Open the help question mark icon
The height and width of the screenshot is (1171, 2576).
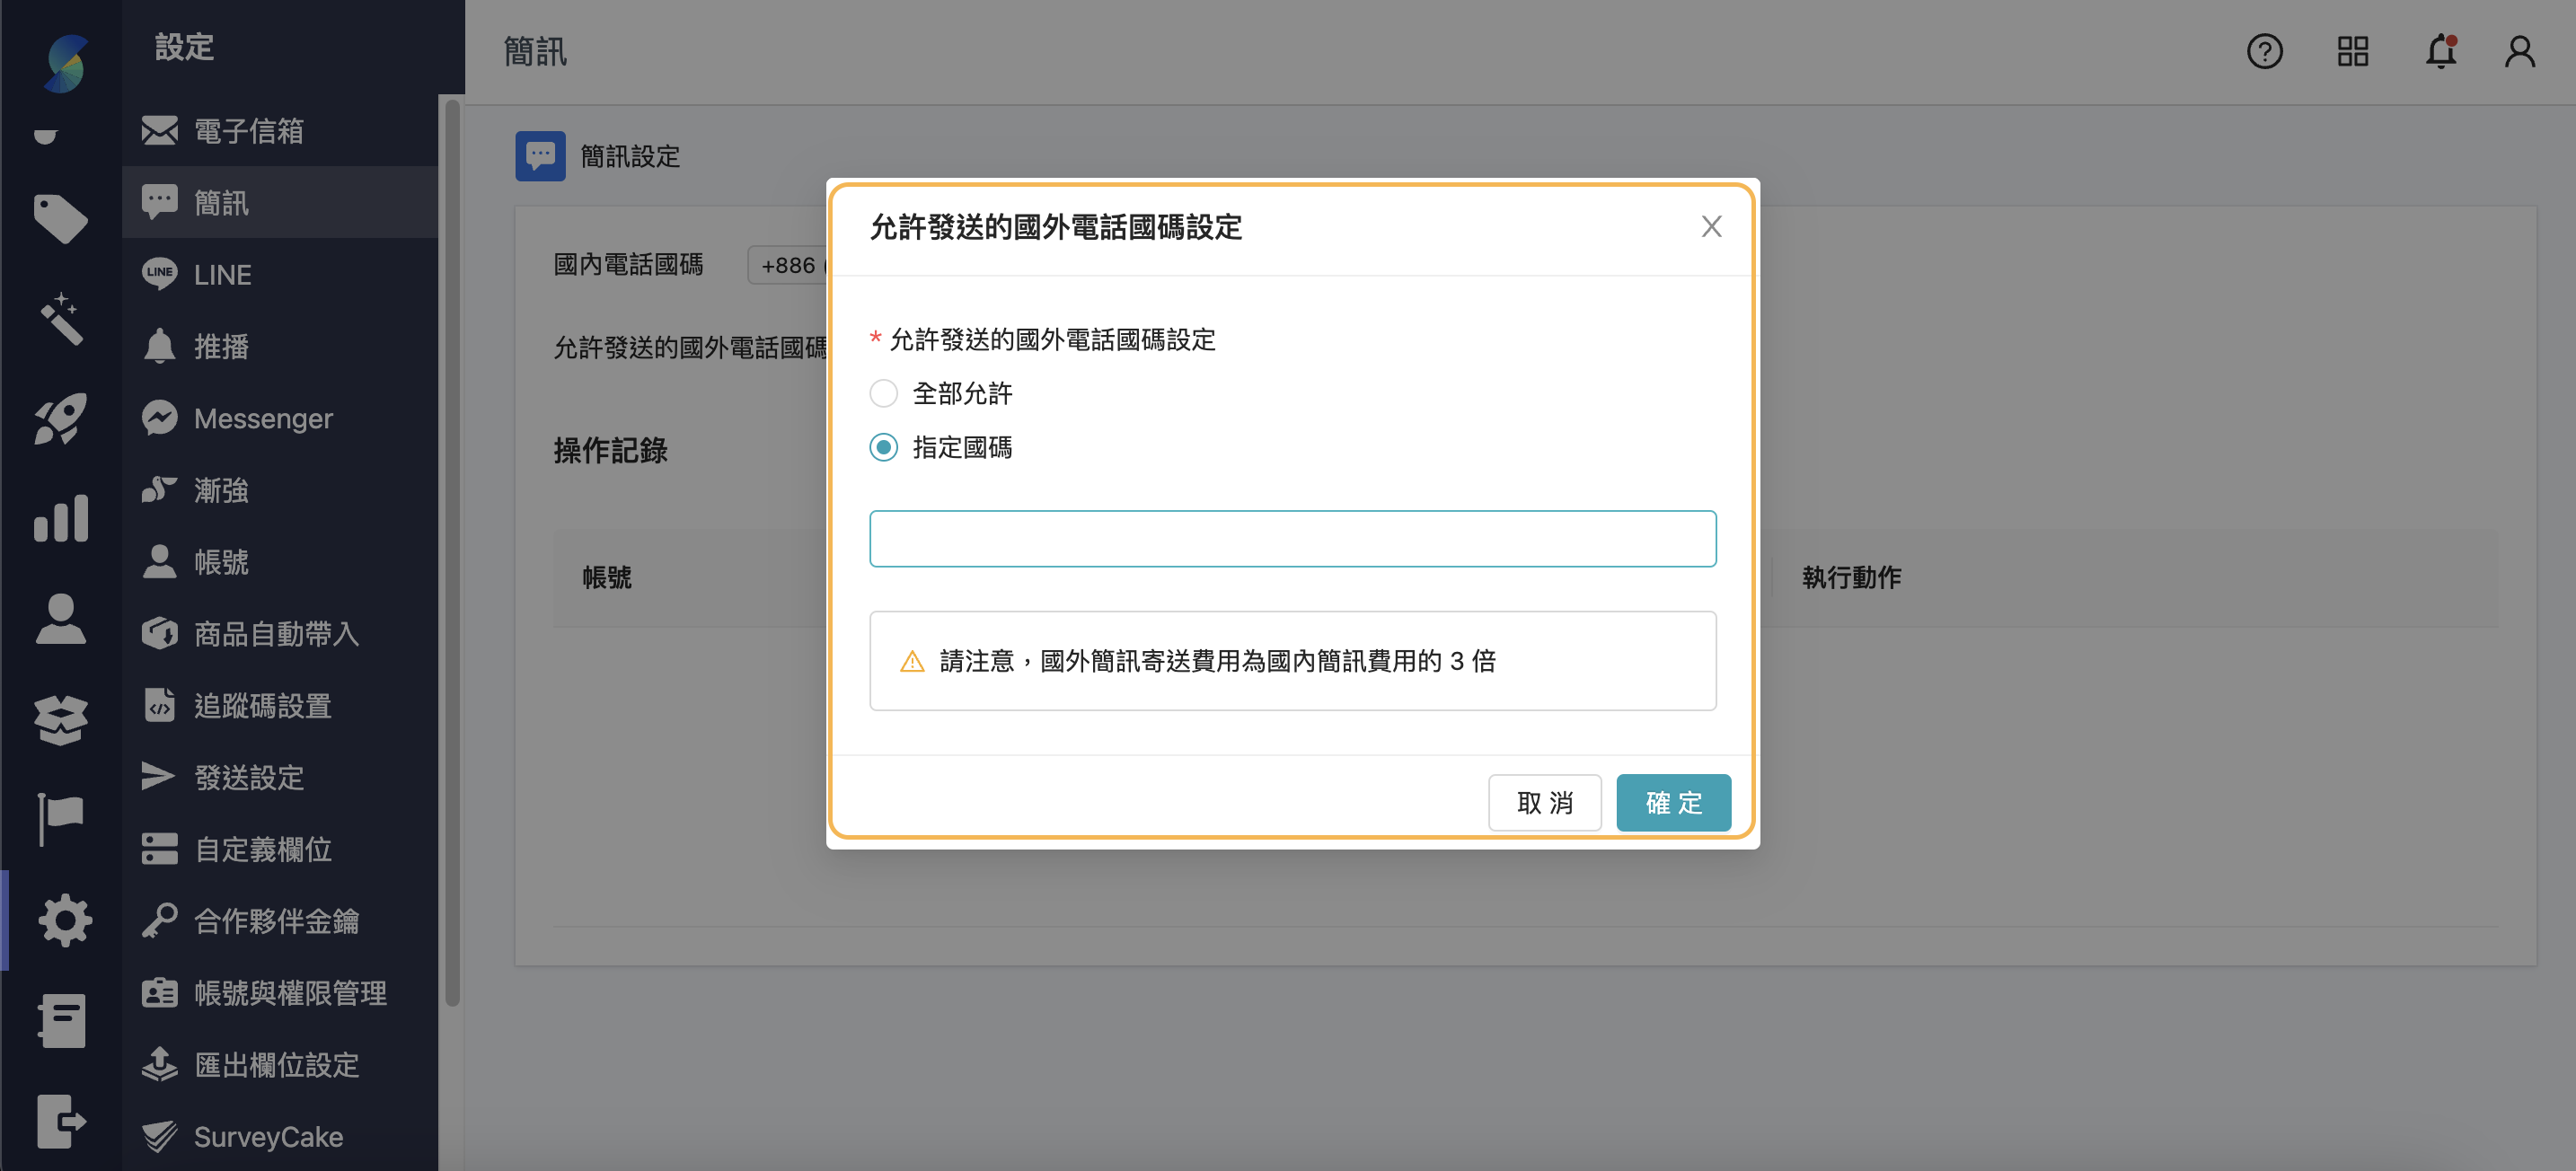click(2265, 51)
